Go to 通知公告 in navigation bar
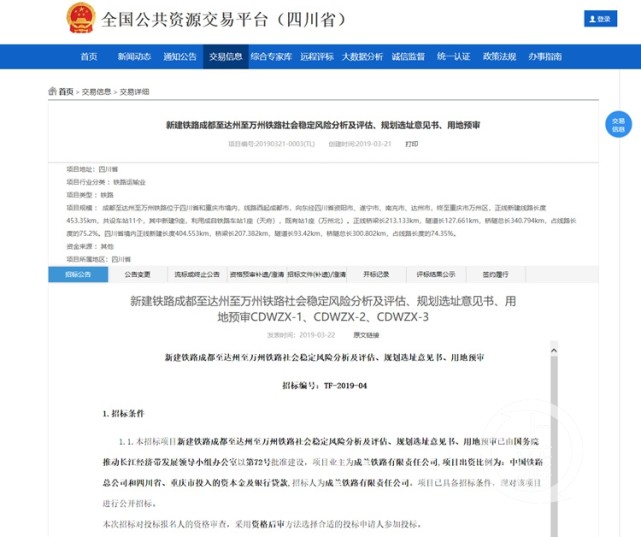 [180, 56]
